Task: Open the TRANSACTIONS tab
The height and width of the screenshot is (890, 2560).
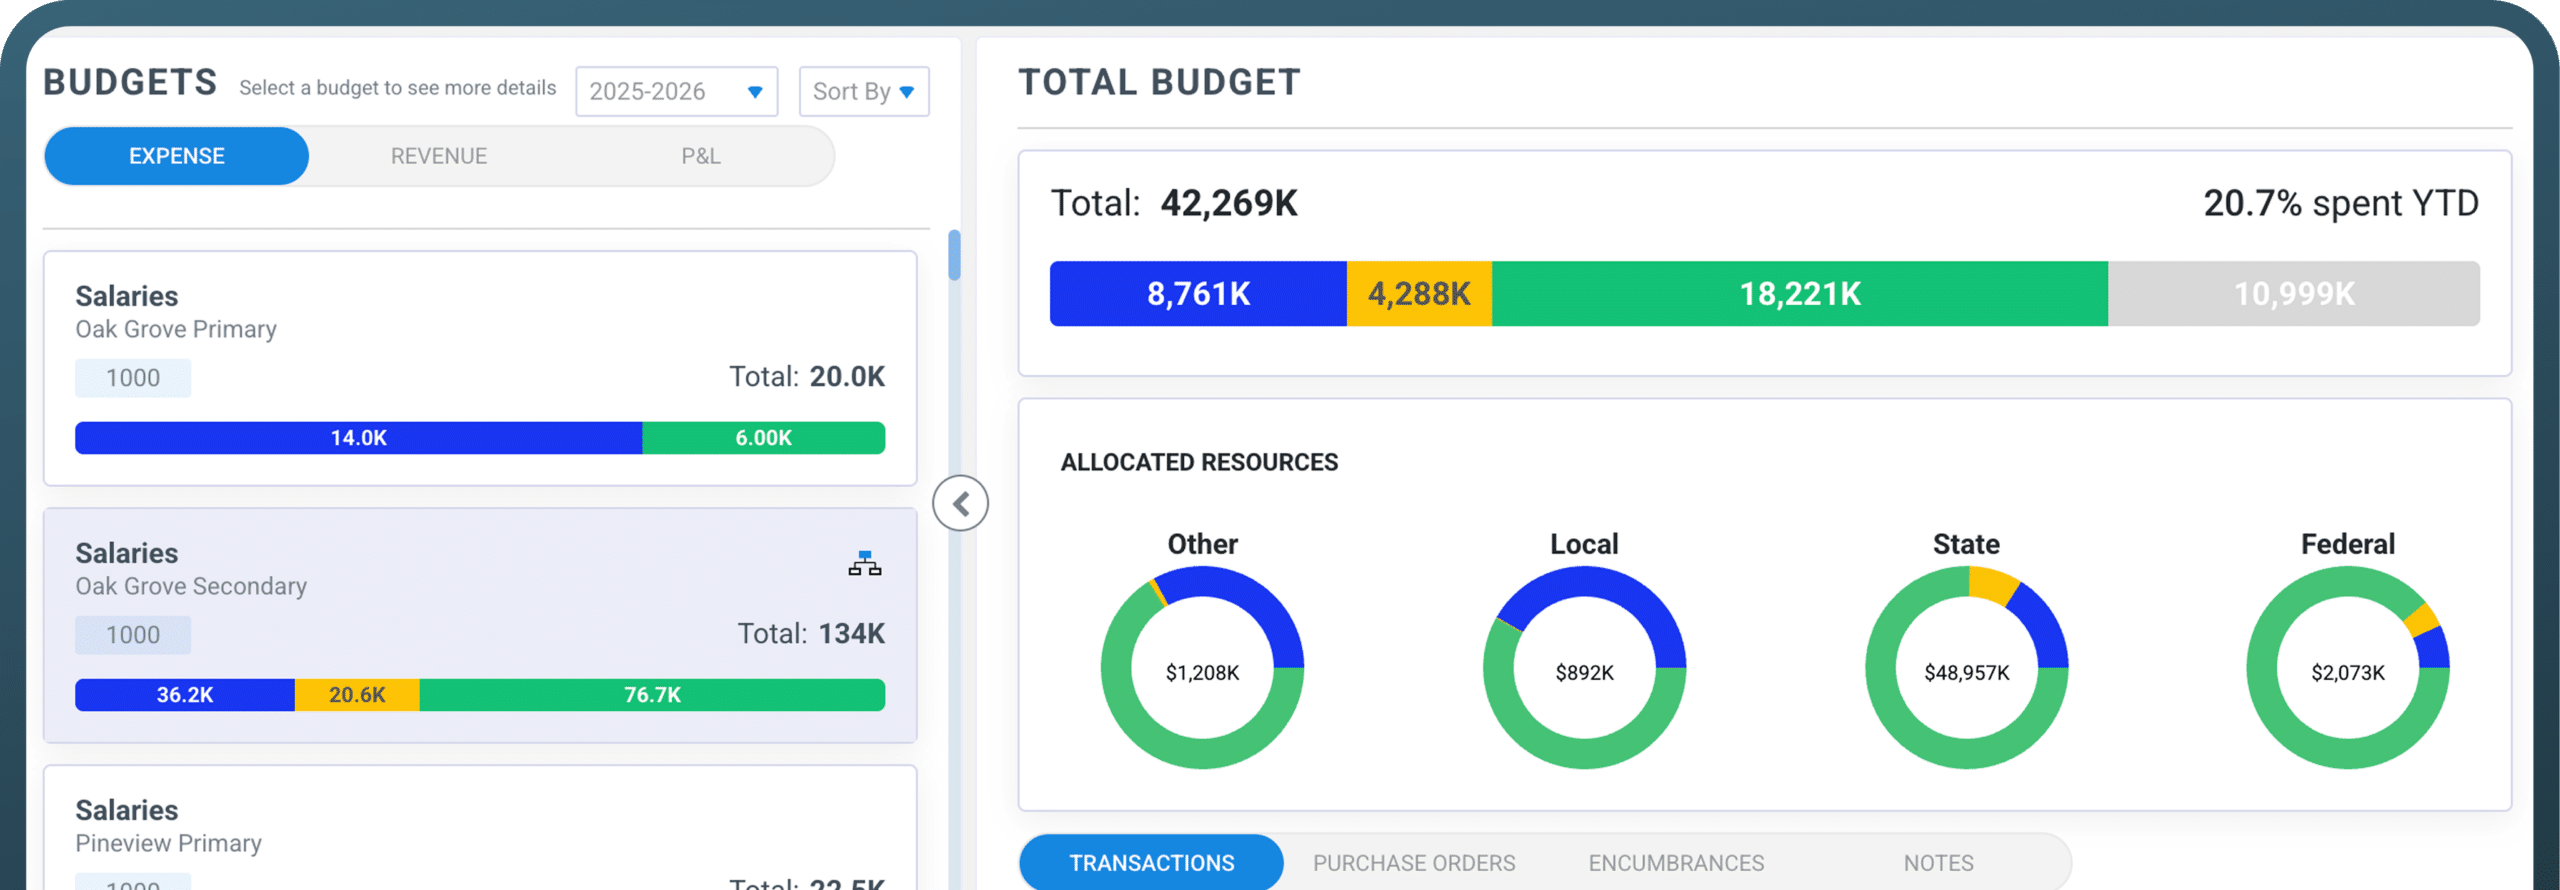Action: (x=1152, y=862)
